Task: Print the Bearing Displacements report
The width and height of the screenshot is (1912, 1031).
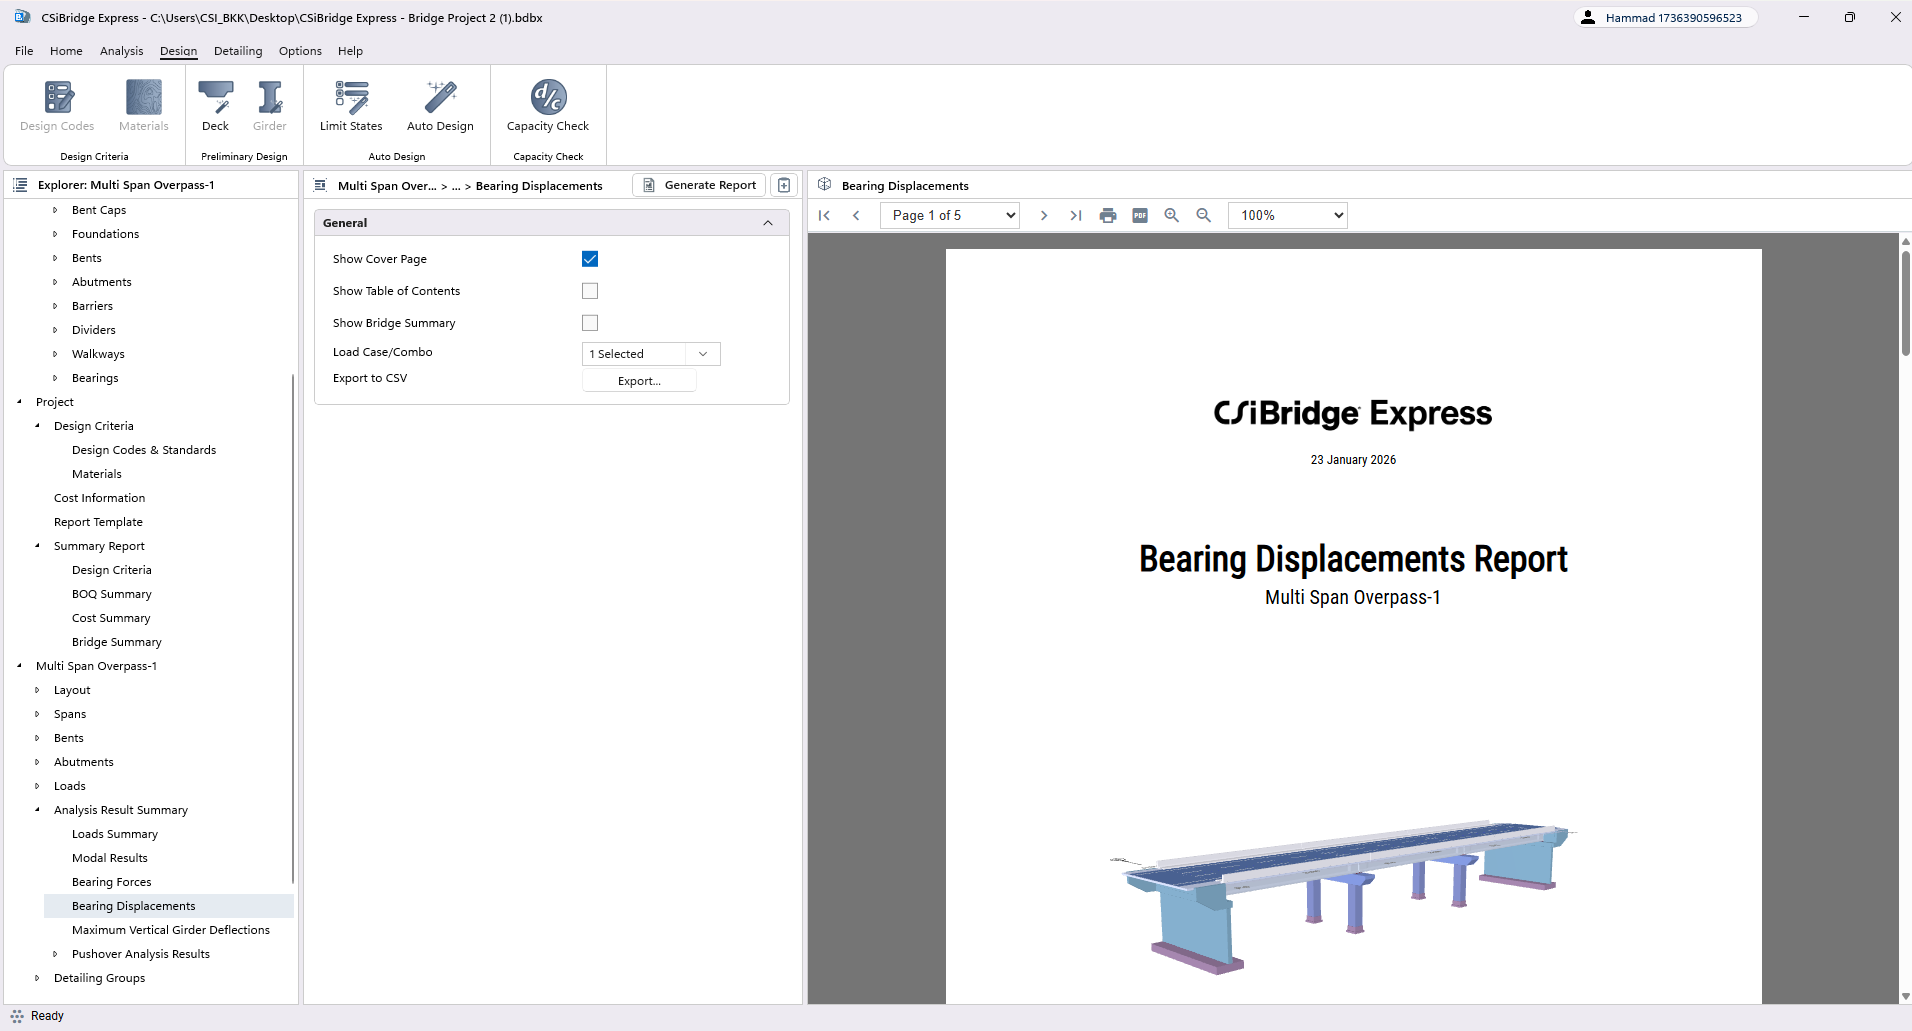Action: (1108, 215)
